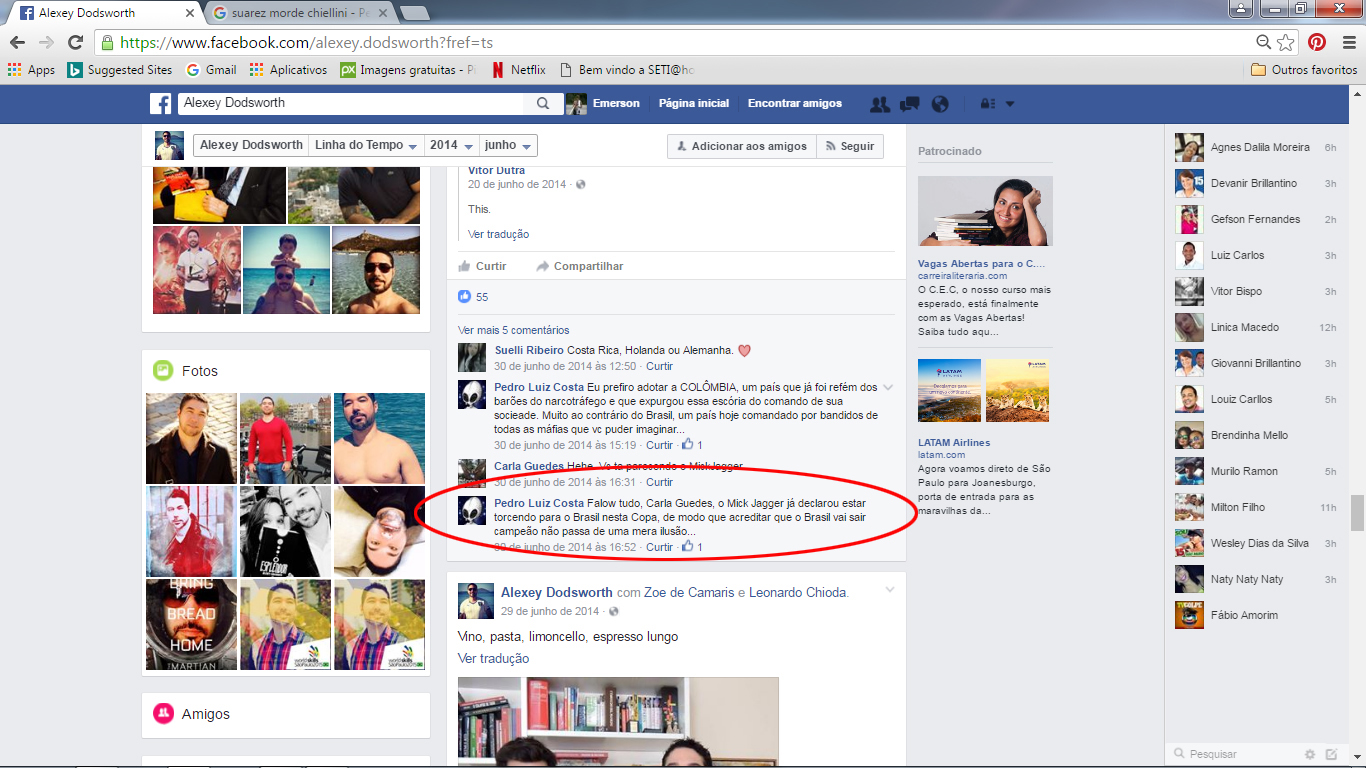The height and width of the screenshot is (768, 1366).
Task: Open the junho month dropdown
Action: click(x=508, y=145)
